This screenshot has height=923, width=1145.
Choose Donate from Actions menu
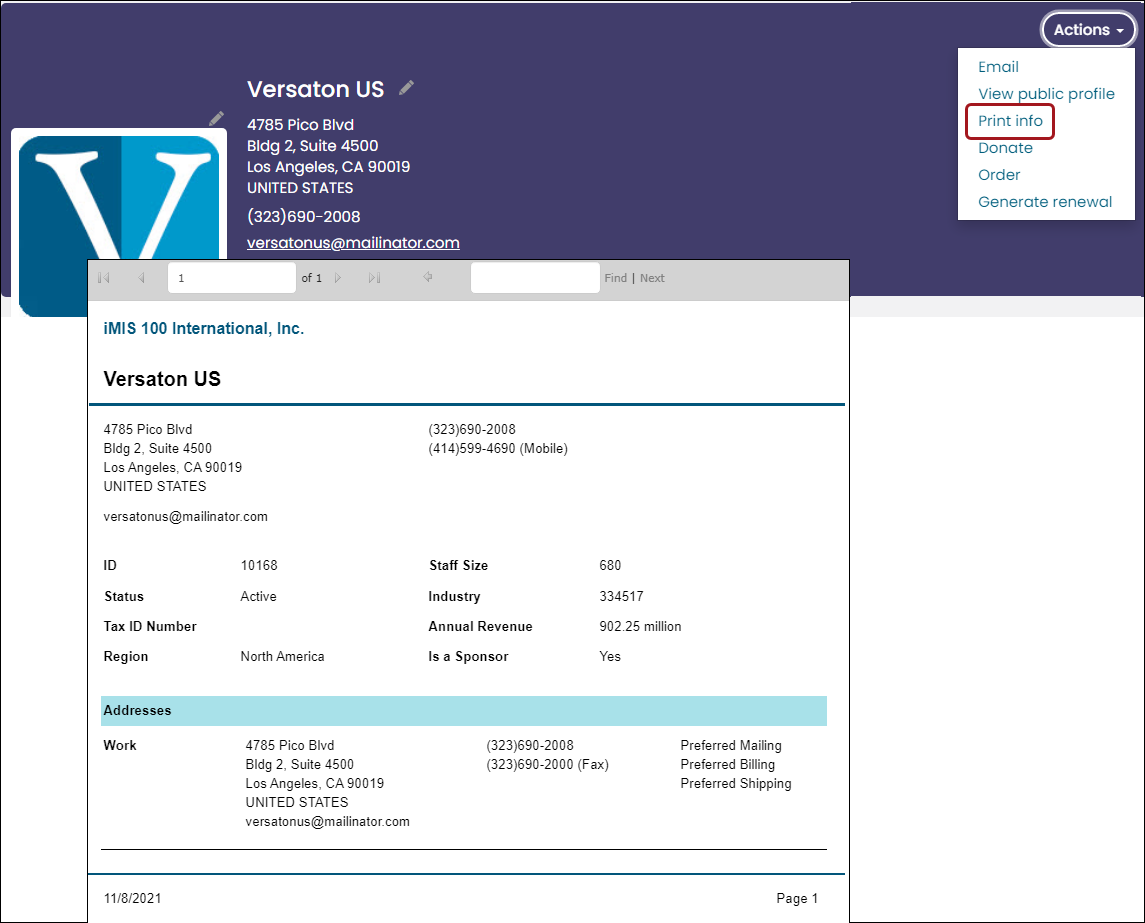pos(1005,148)
